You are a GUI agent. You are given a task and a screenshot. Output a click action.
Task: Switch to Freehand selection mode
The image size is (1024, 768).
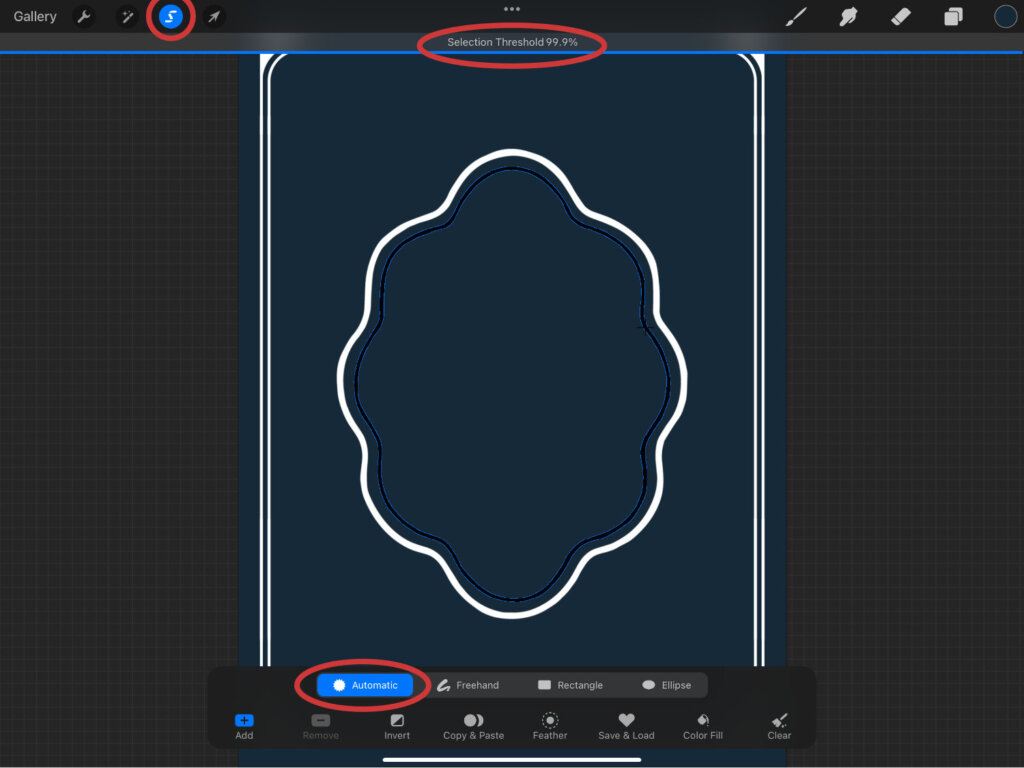coord(468,685)
